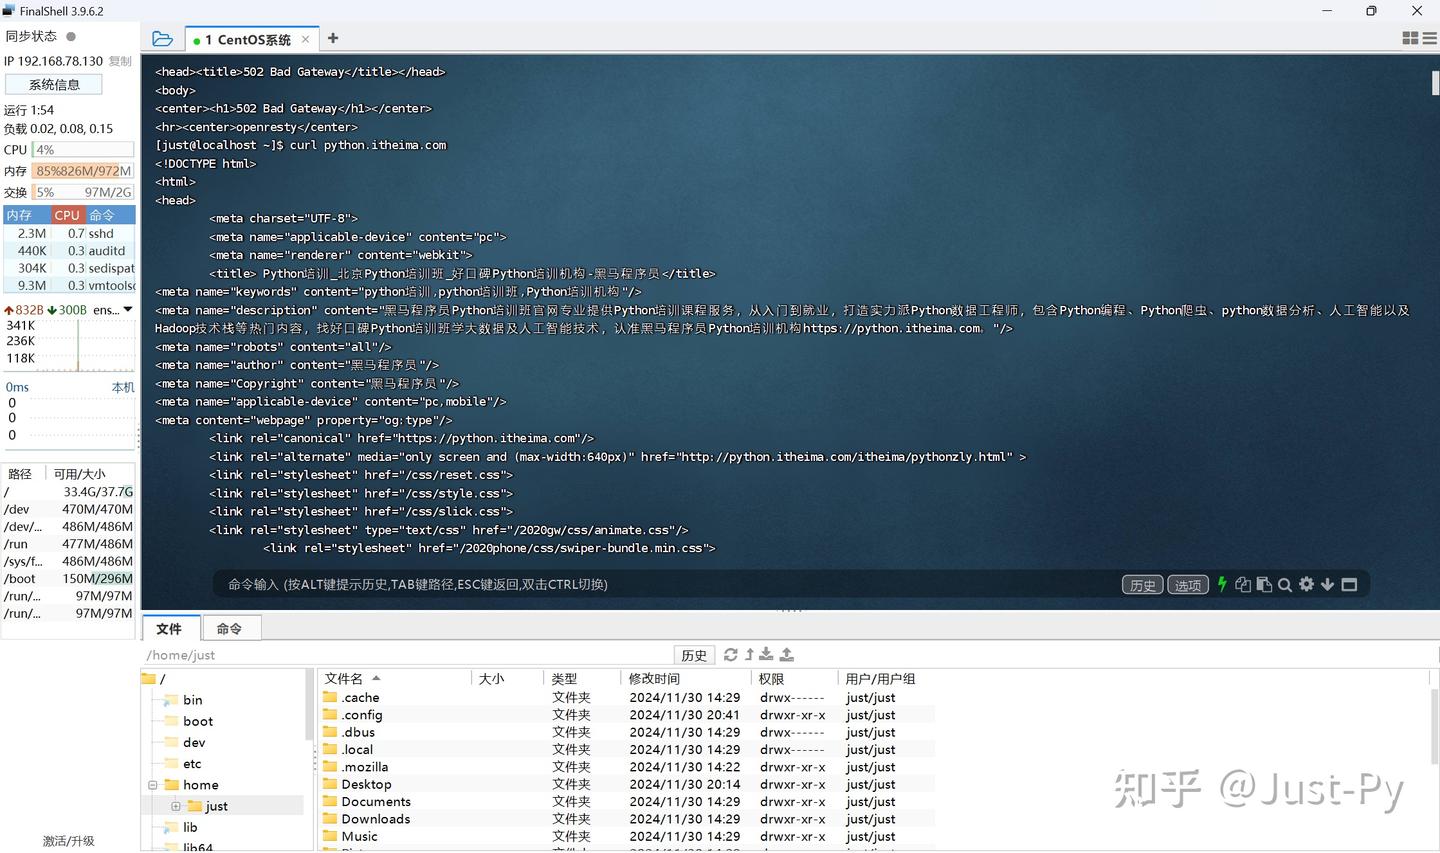1440x853 pixels.
Task: Open the Music folder icon
Action: [330, 836]
